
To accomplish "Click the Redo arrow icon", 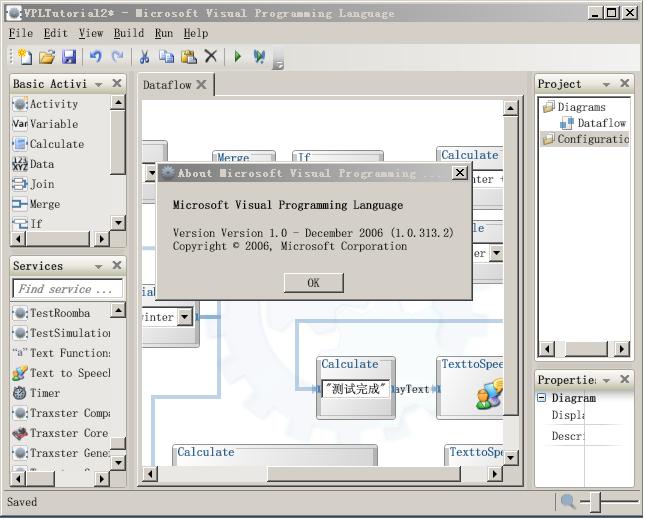I will [x=117, y=56].
